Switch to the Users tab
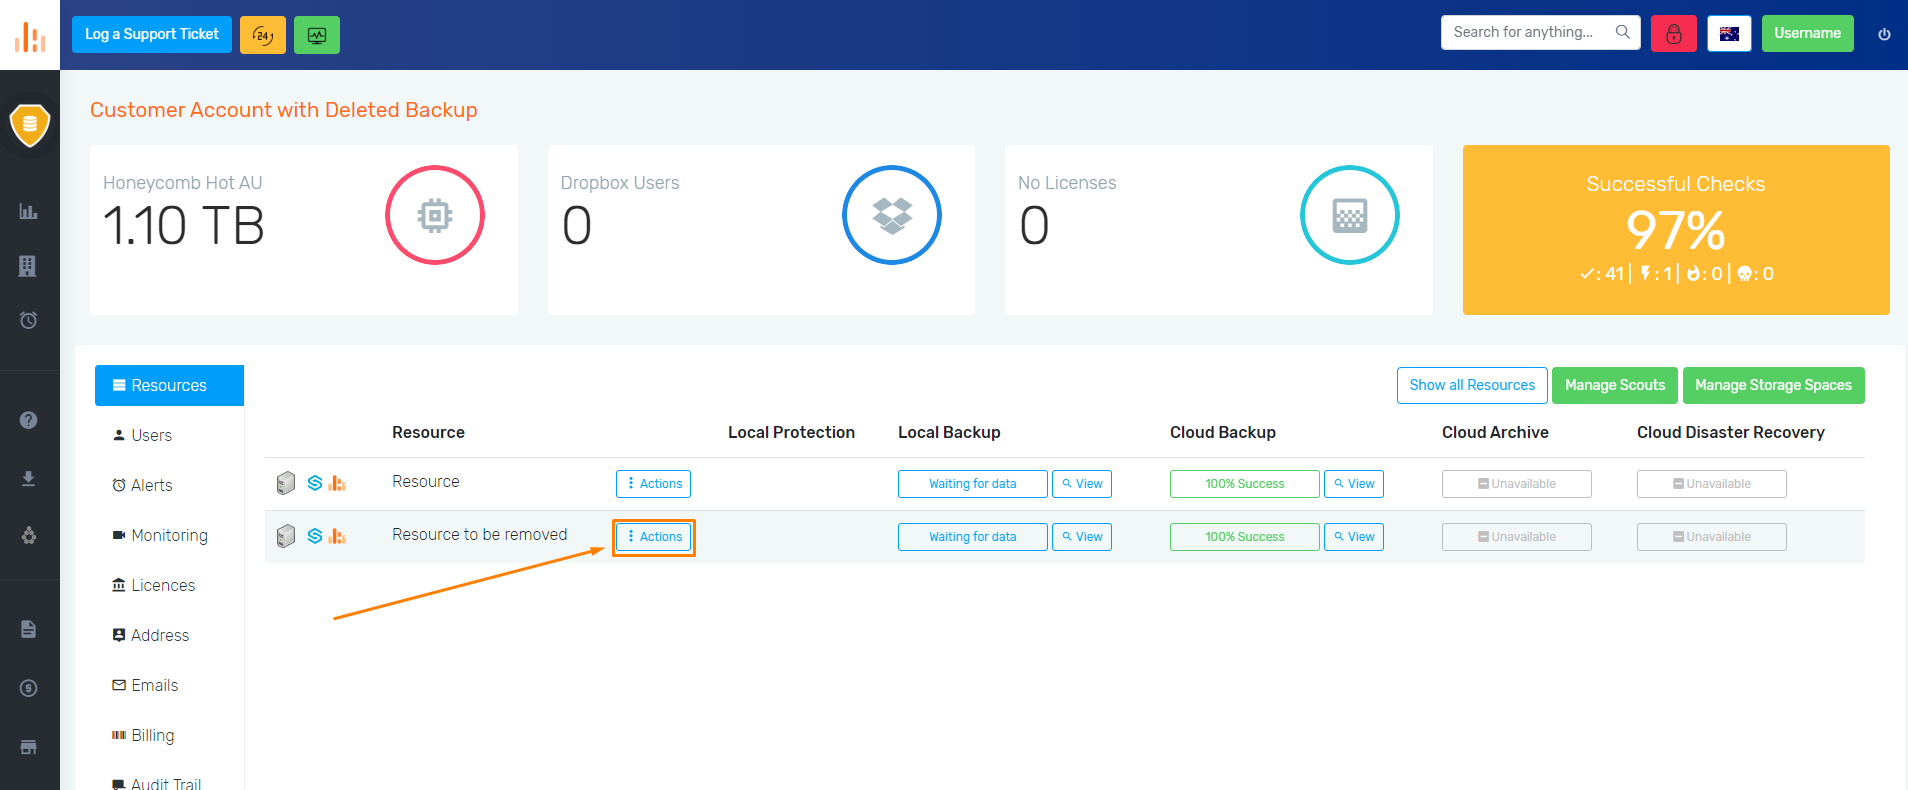This screenshot has height=790, width=1908. (151, 436)
